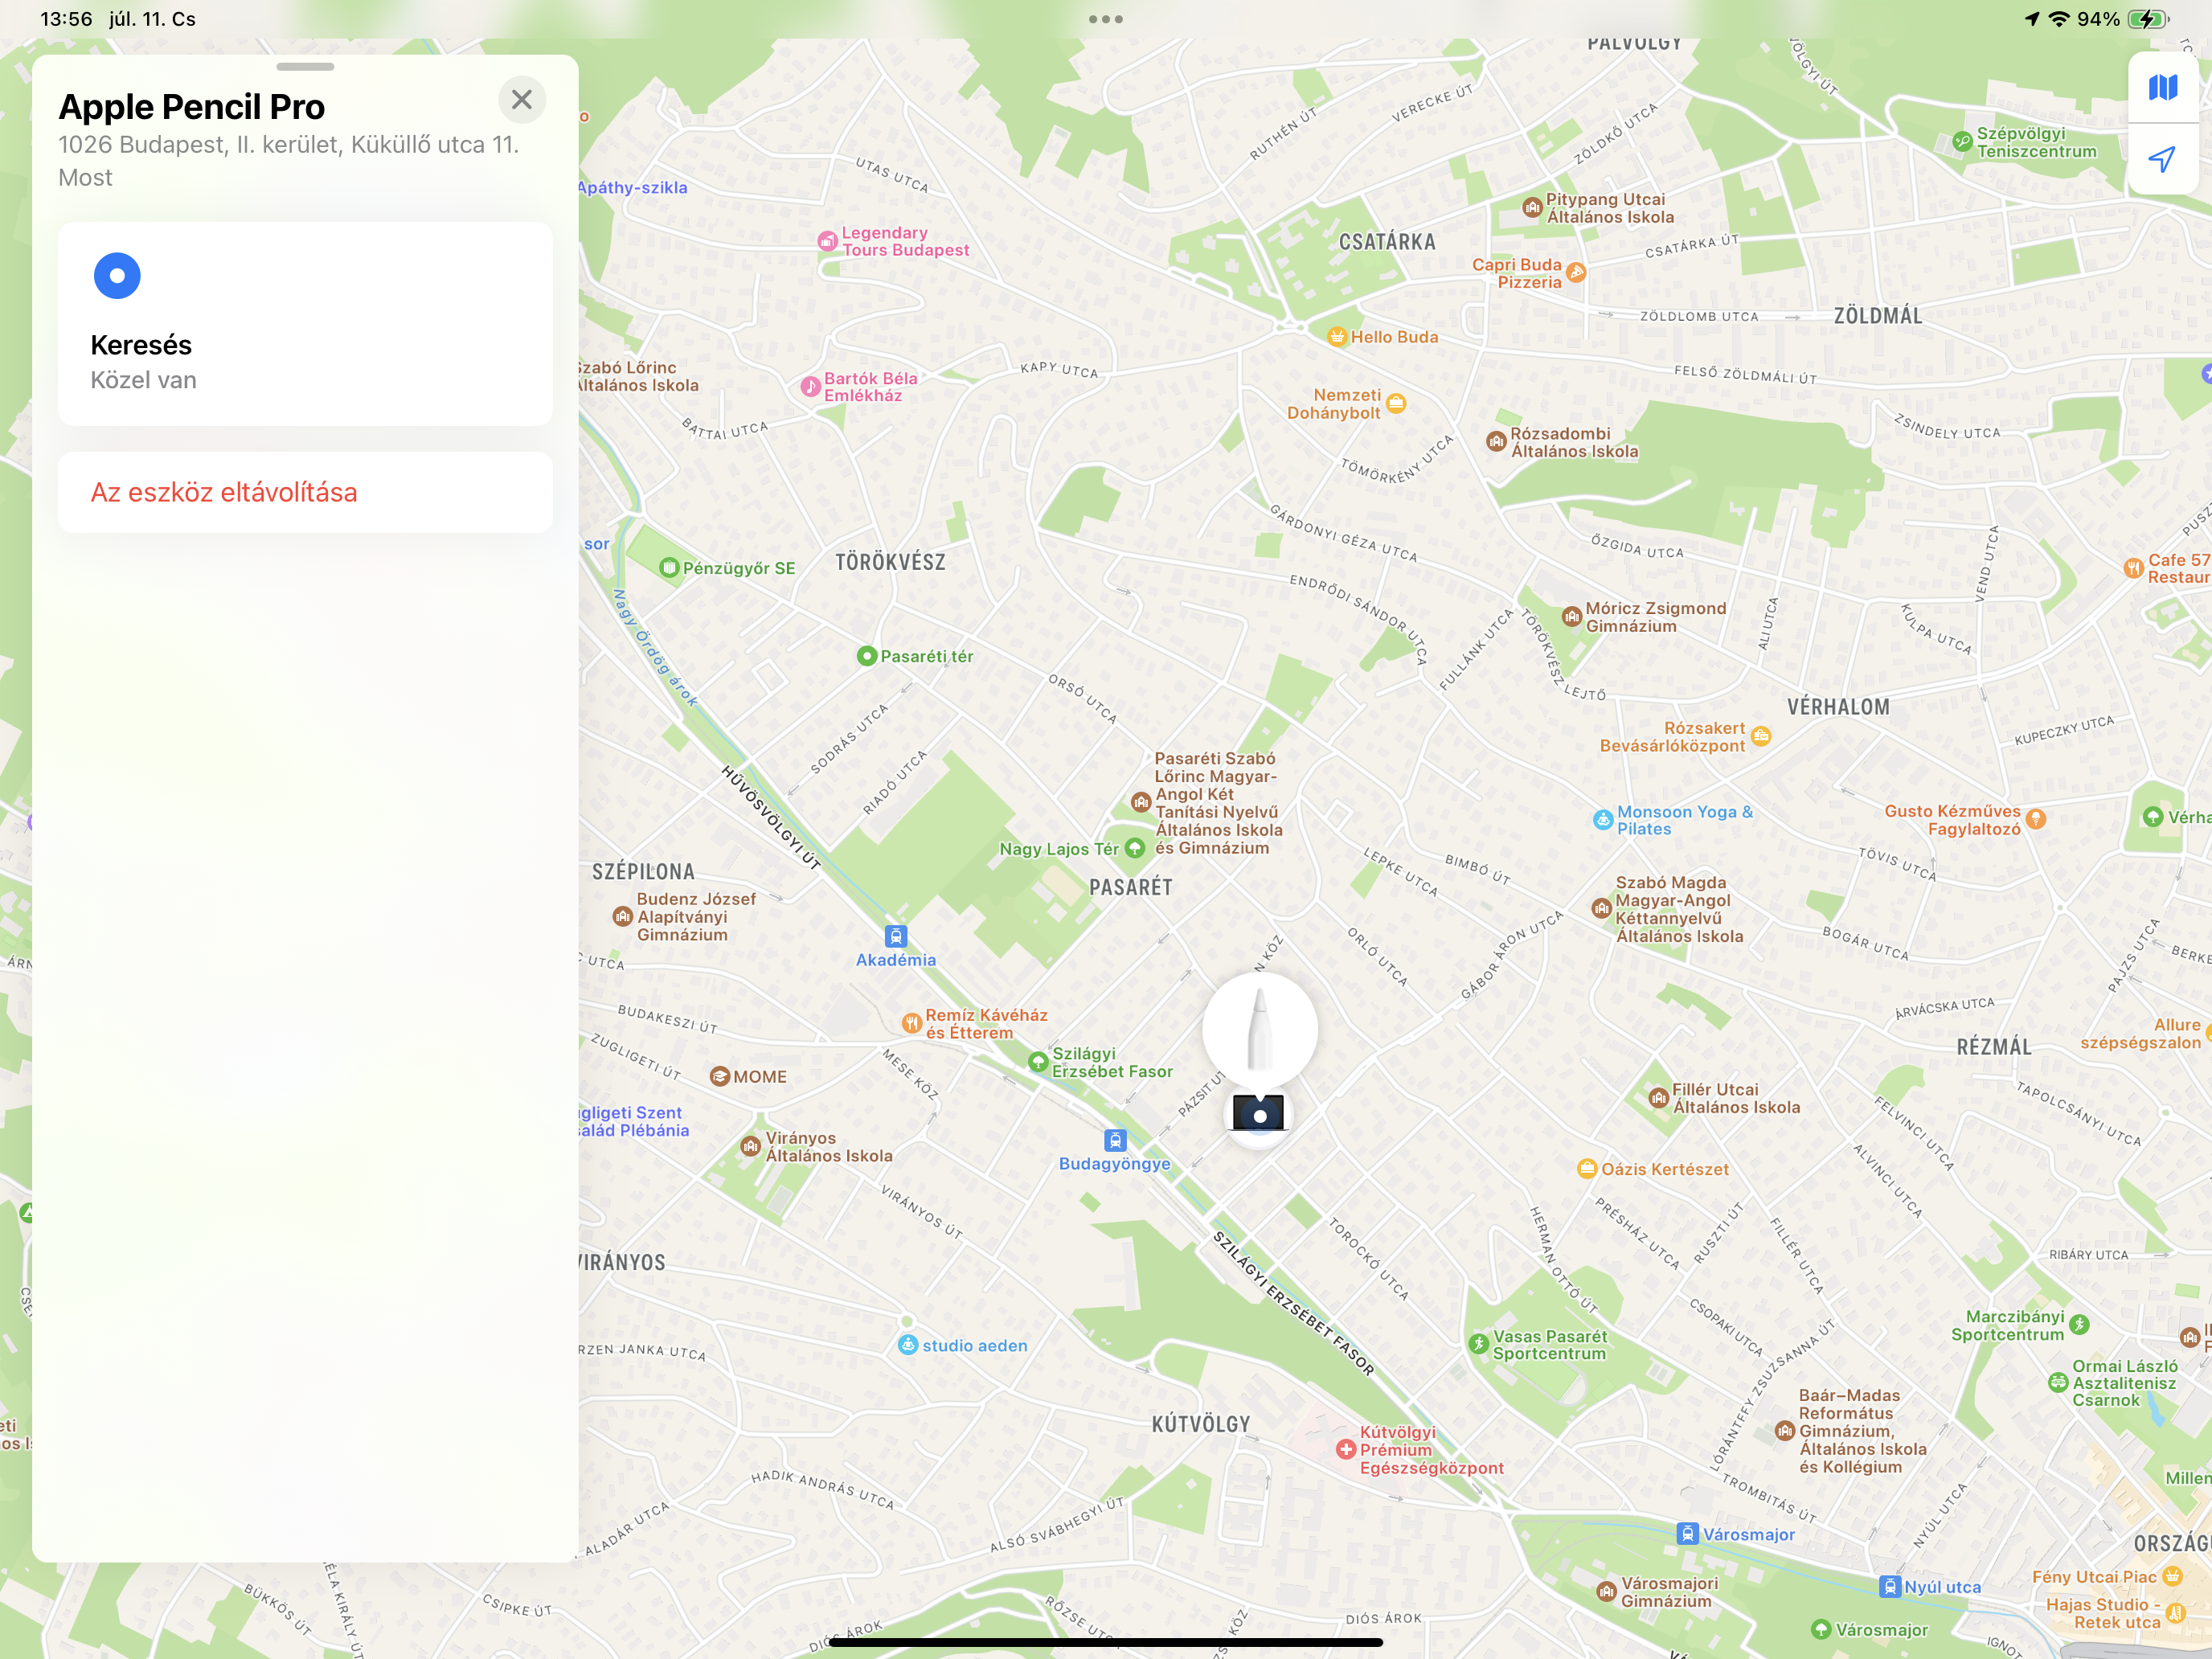Select the Rózsakert Bevásárlóközpont marker

point(1761,737)
